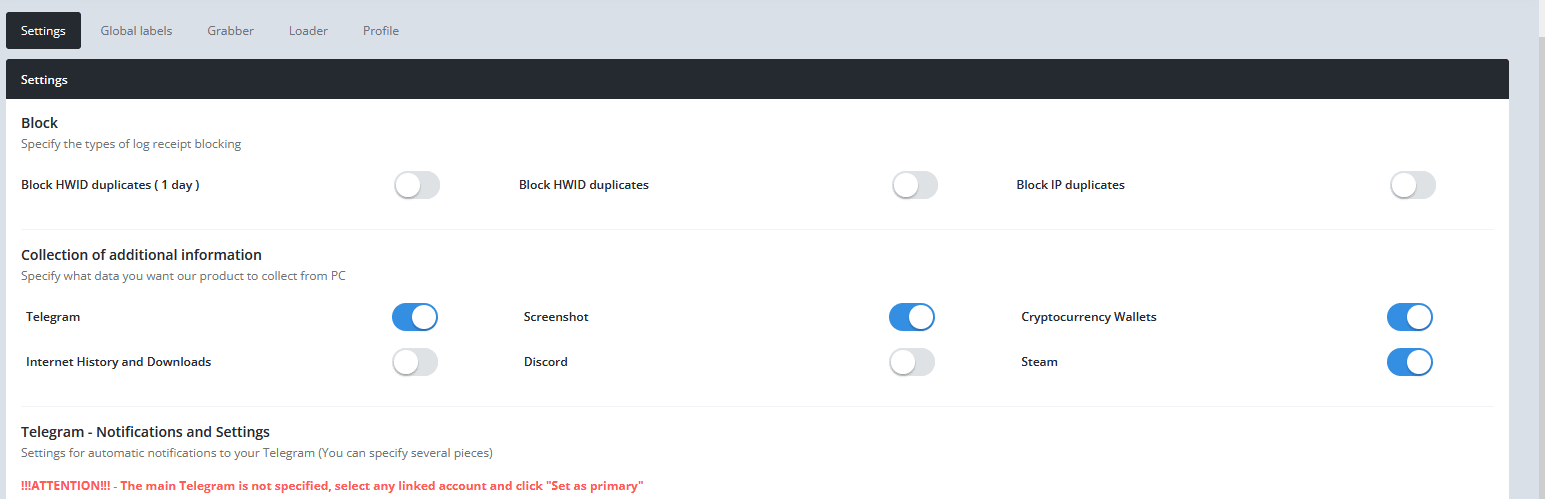Open the Grabber tab
Screen dimensions: 1545x499
tap(231, 30)
